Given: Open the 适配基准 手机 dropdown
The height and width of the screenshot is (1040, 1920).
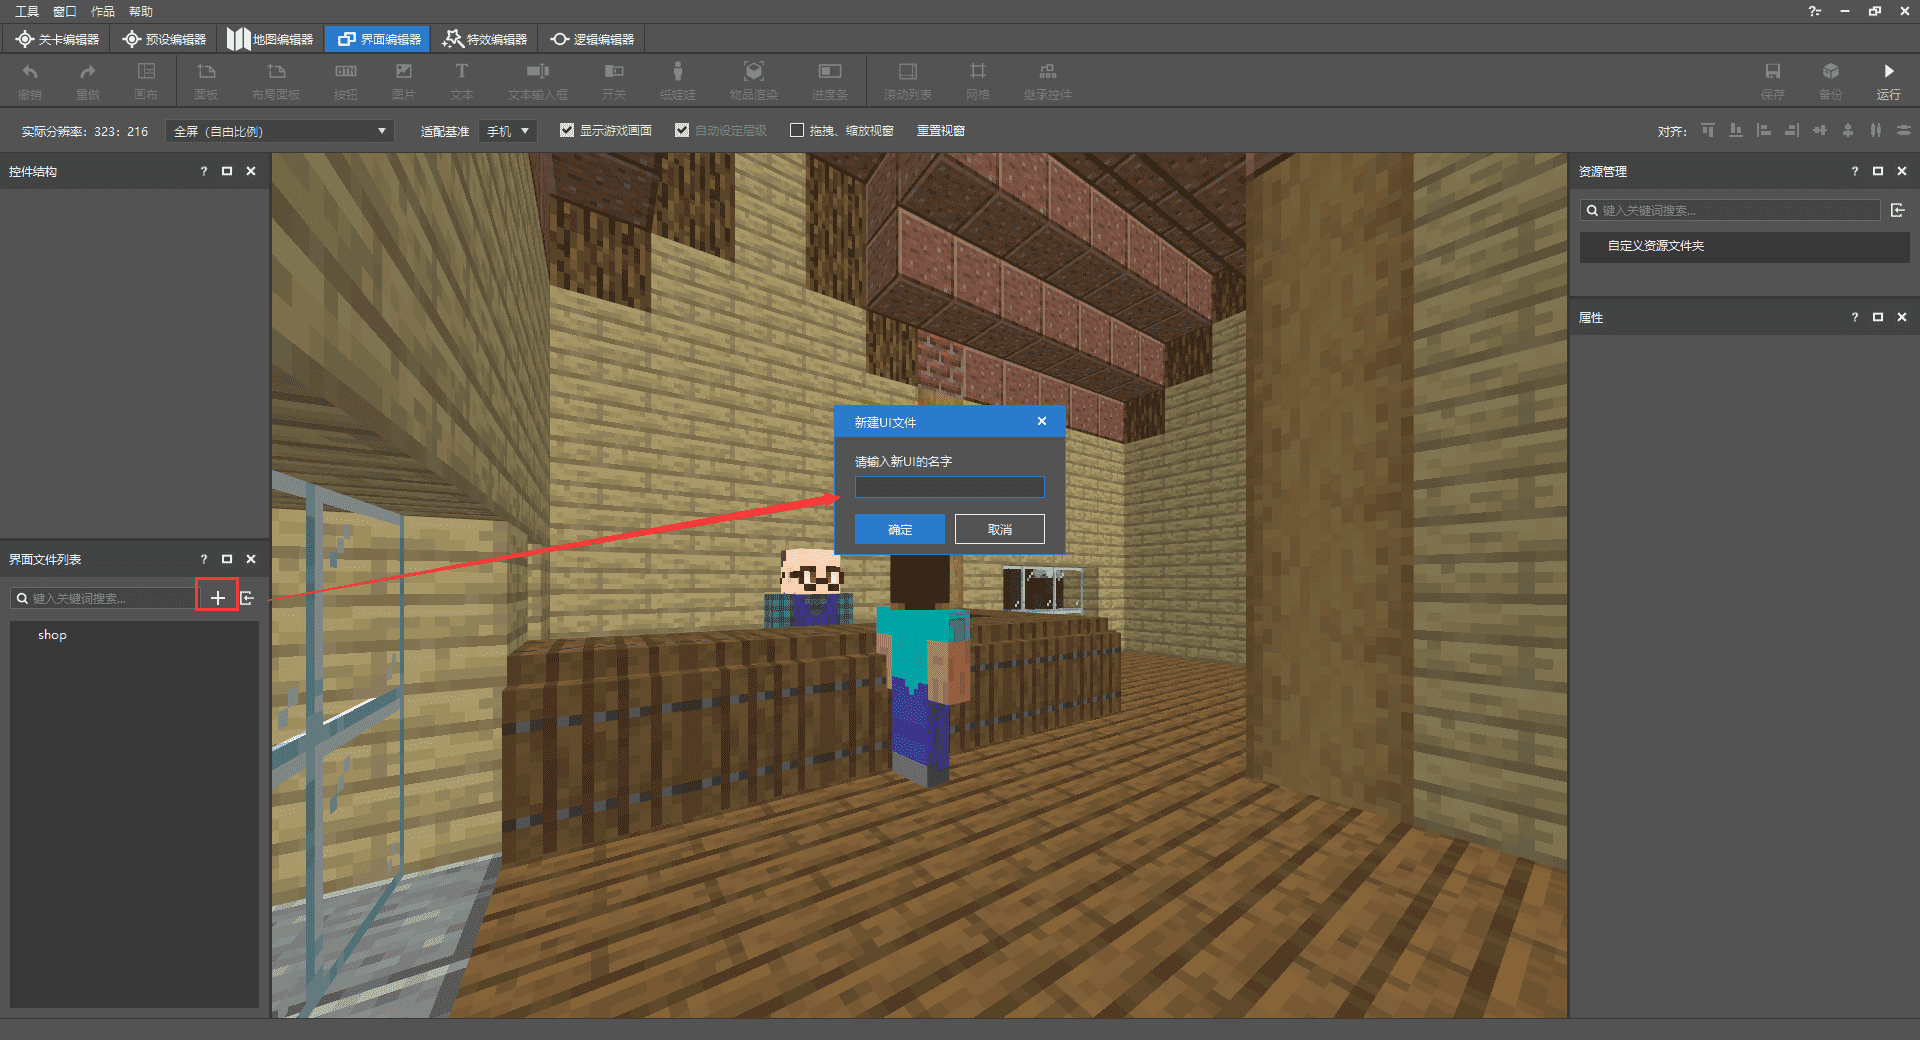Looking at the screenshot, I should (508, 131).
